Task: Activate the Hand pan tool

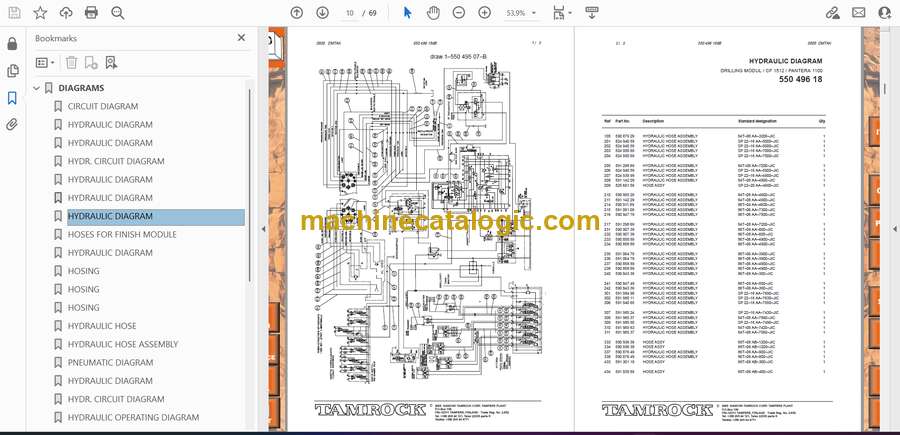Action: click(x=433, y=13)
